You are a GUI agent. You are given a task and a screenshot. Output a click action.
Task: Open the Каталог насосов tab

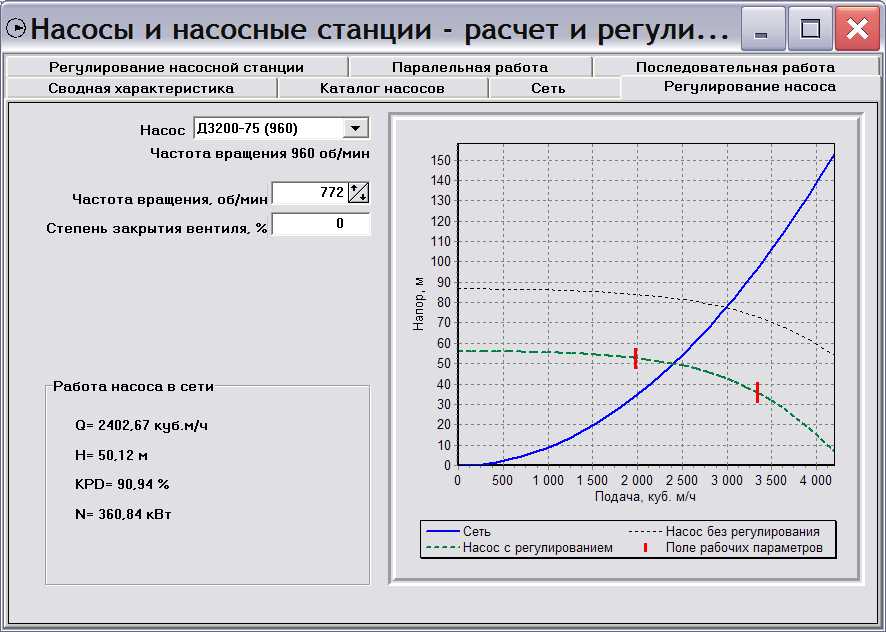[382, 88]
